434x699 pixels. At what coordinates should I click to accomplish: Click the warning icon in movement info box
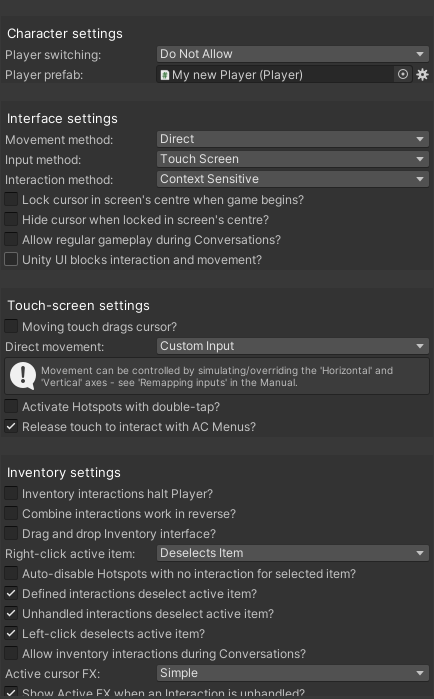pos(23,376)
